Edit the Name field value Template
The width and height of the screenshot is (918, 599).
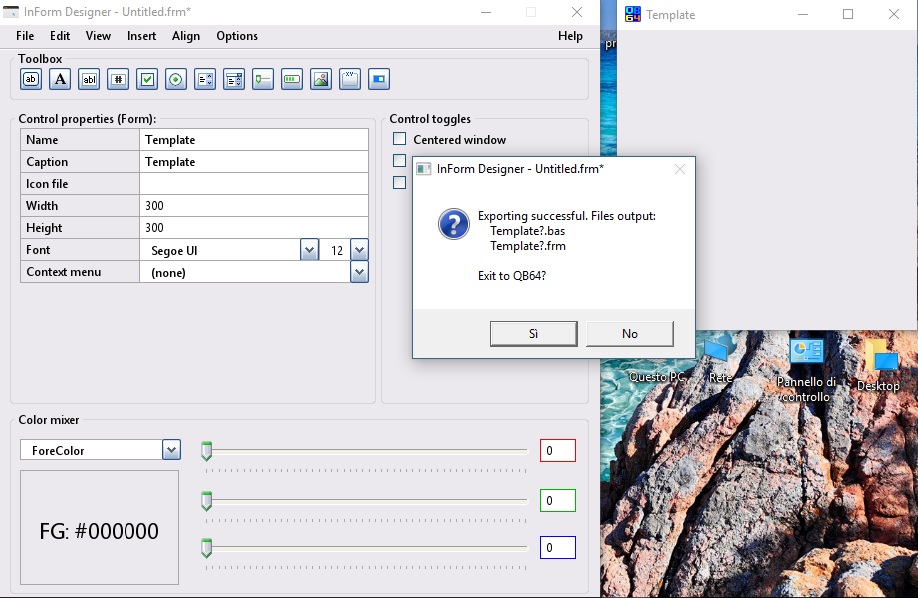pyautogui.click(x=254, y=140)
